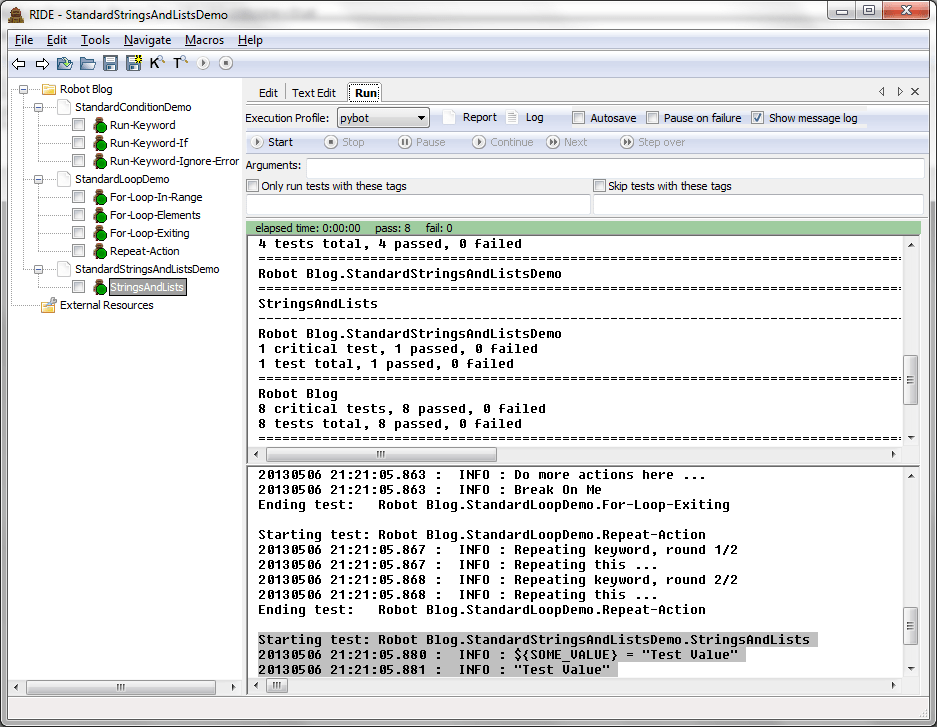Click the Arguments input field
The image size is (937, 727).
[x=614, y=166]
